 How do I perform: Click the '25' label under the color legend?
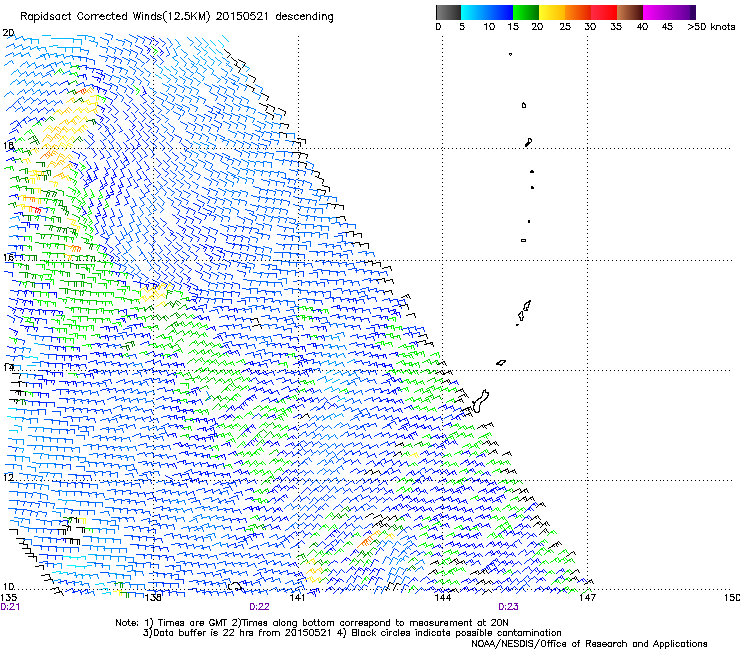pyautogui.click(x=565, y=26)
